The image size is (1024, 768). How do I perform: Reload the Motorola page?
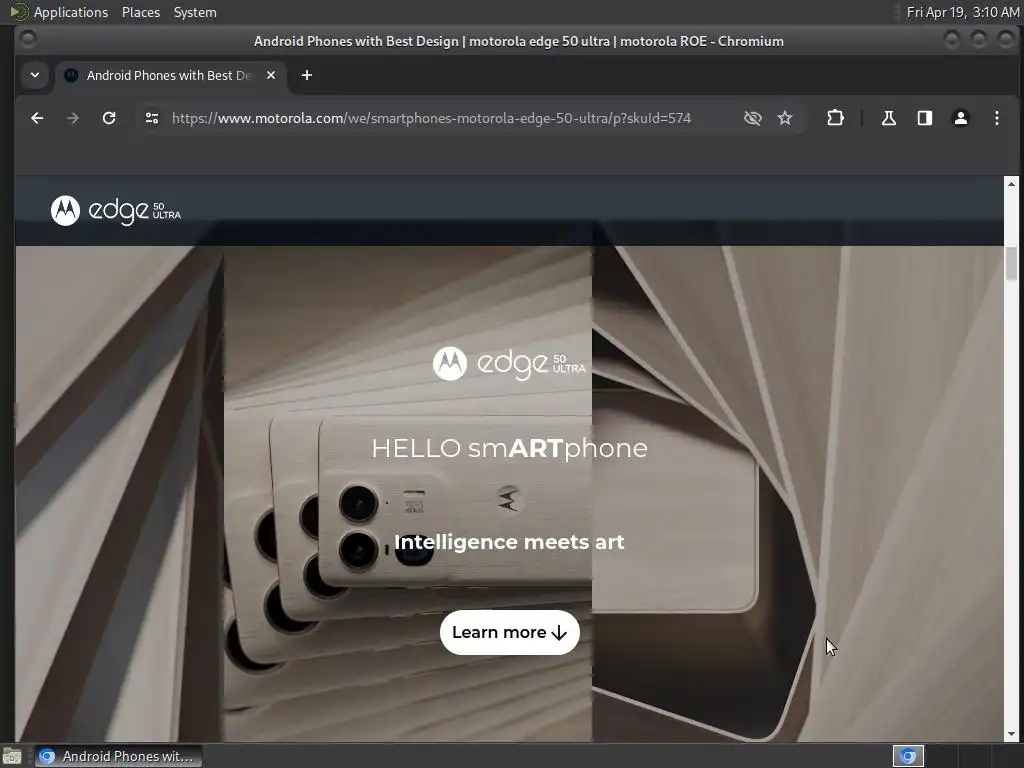pyautogui.click(x=109, y=118)
